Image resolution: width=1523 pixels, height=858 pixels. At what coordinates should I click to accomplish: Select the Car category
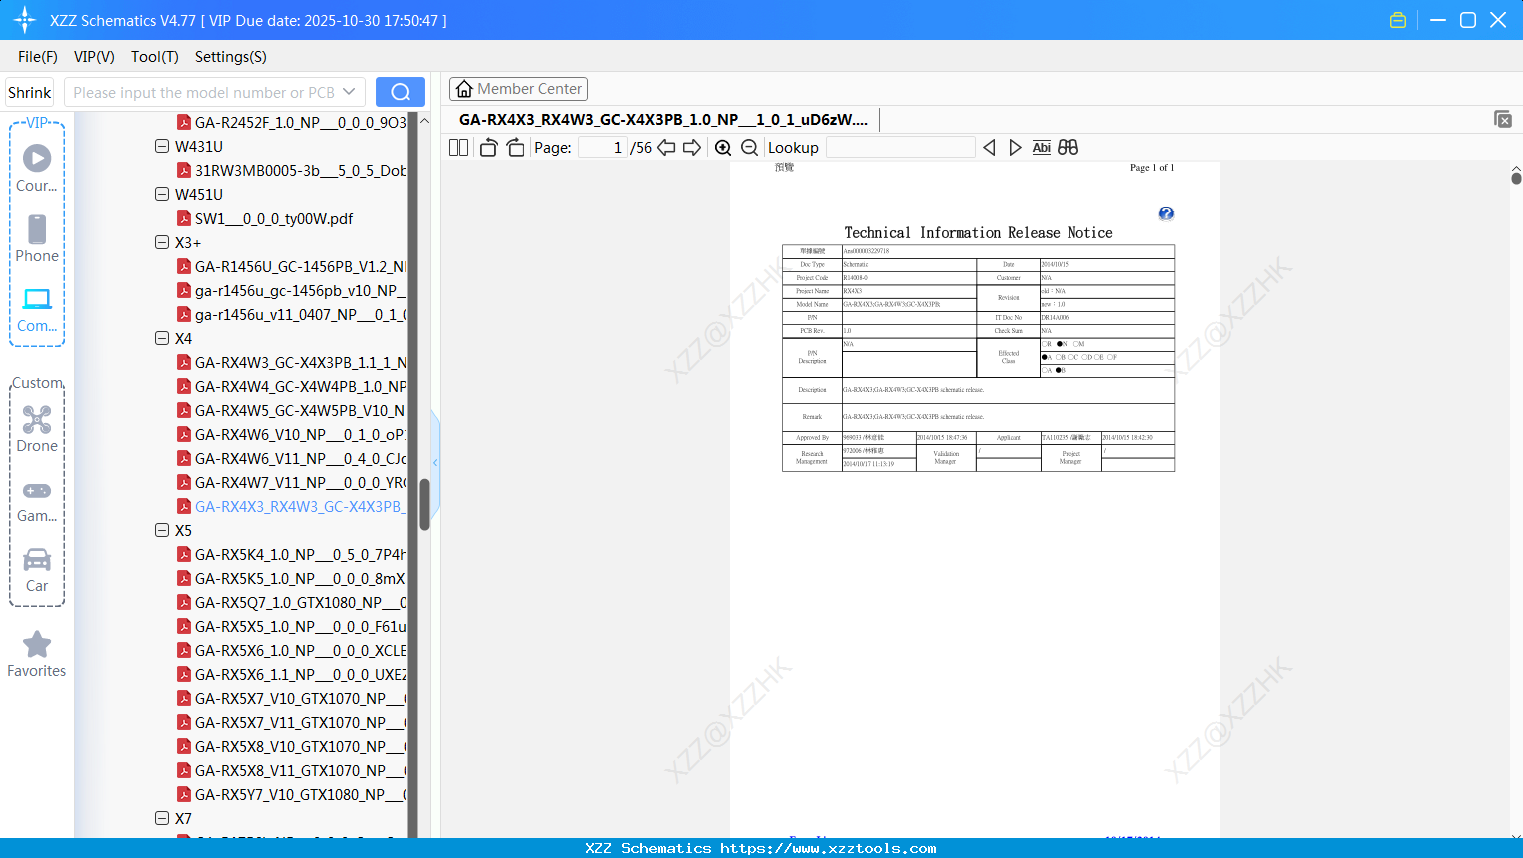pyautogui.click(x=37, y=570)
